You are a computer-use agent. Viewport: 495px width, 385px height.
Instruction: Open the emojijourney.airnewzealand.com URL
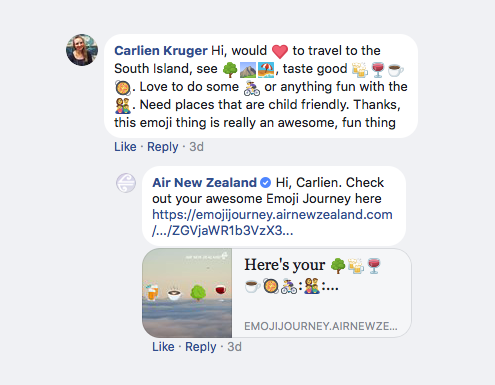pyautogui.click(x=272, y=222)
